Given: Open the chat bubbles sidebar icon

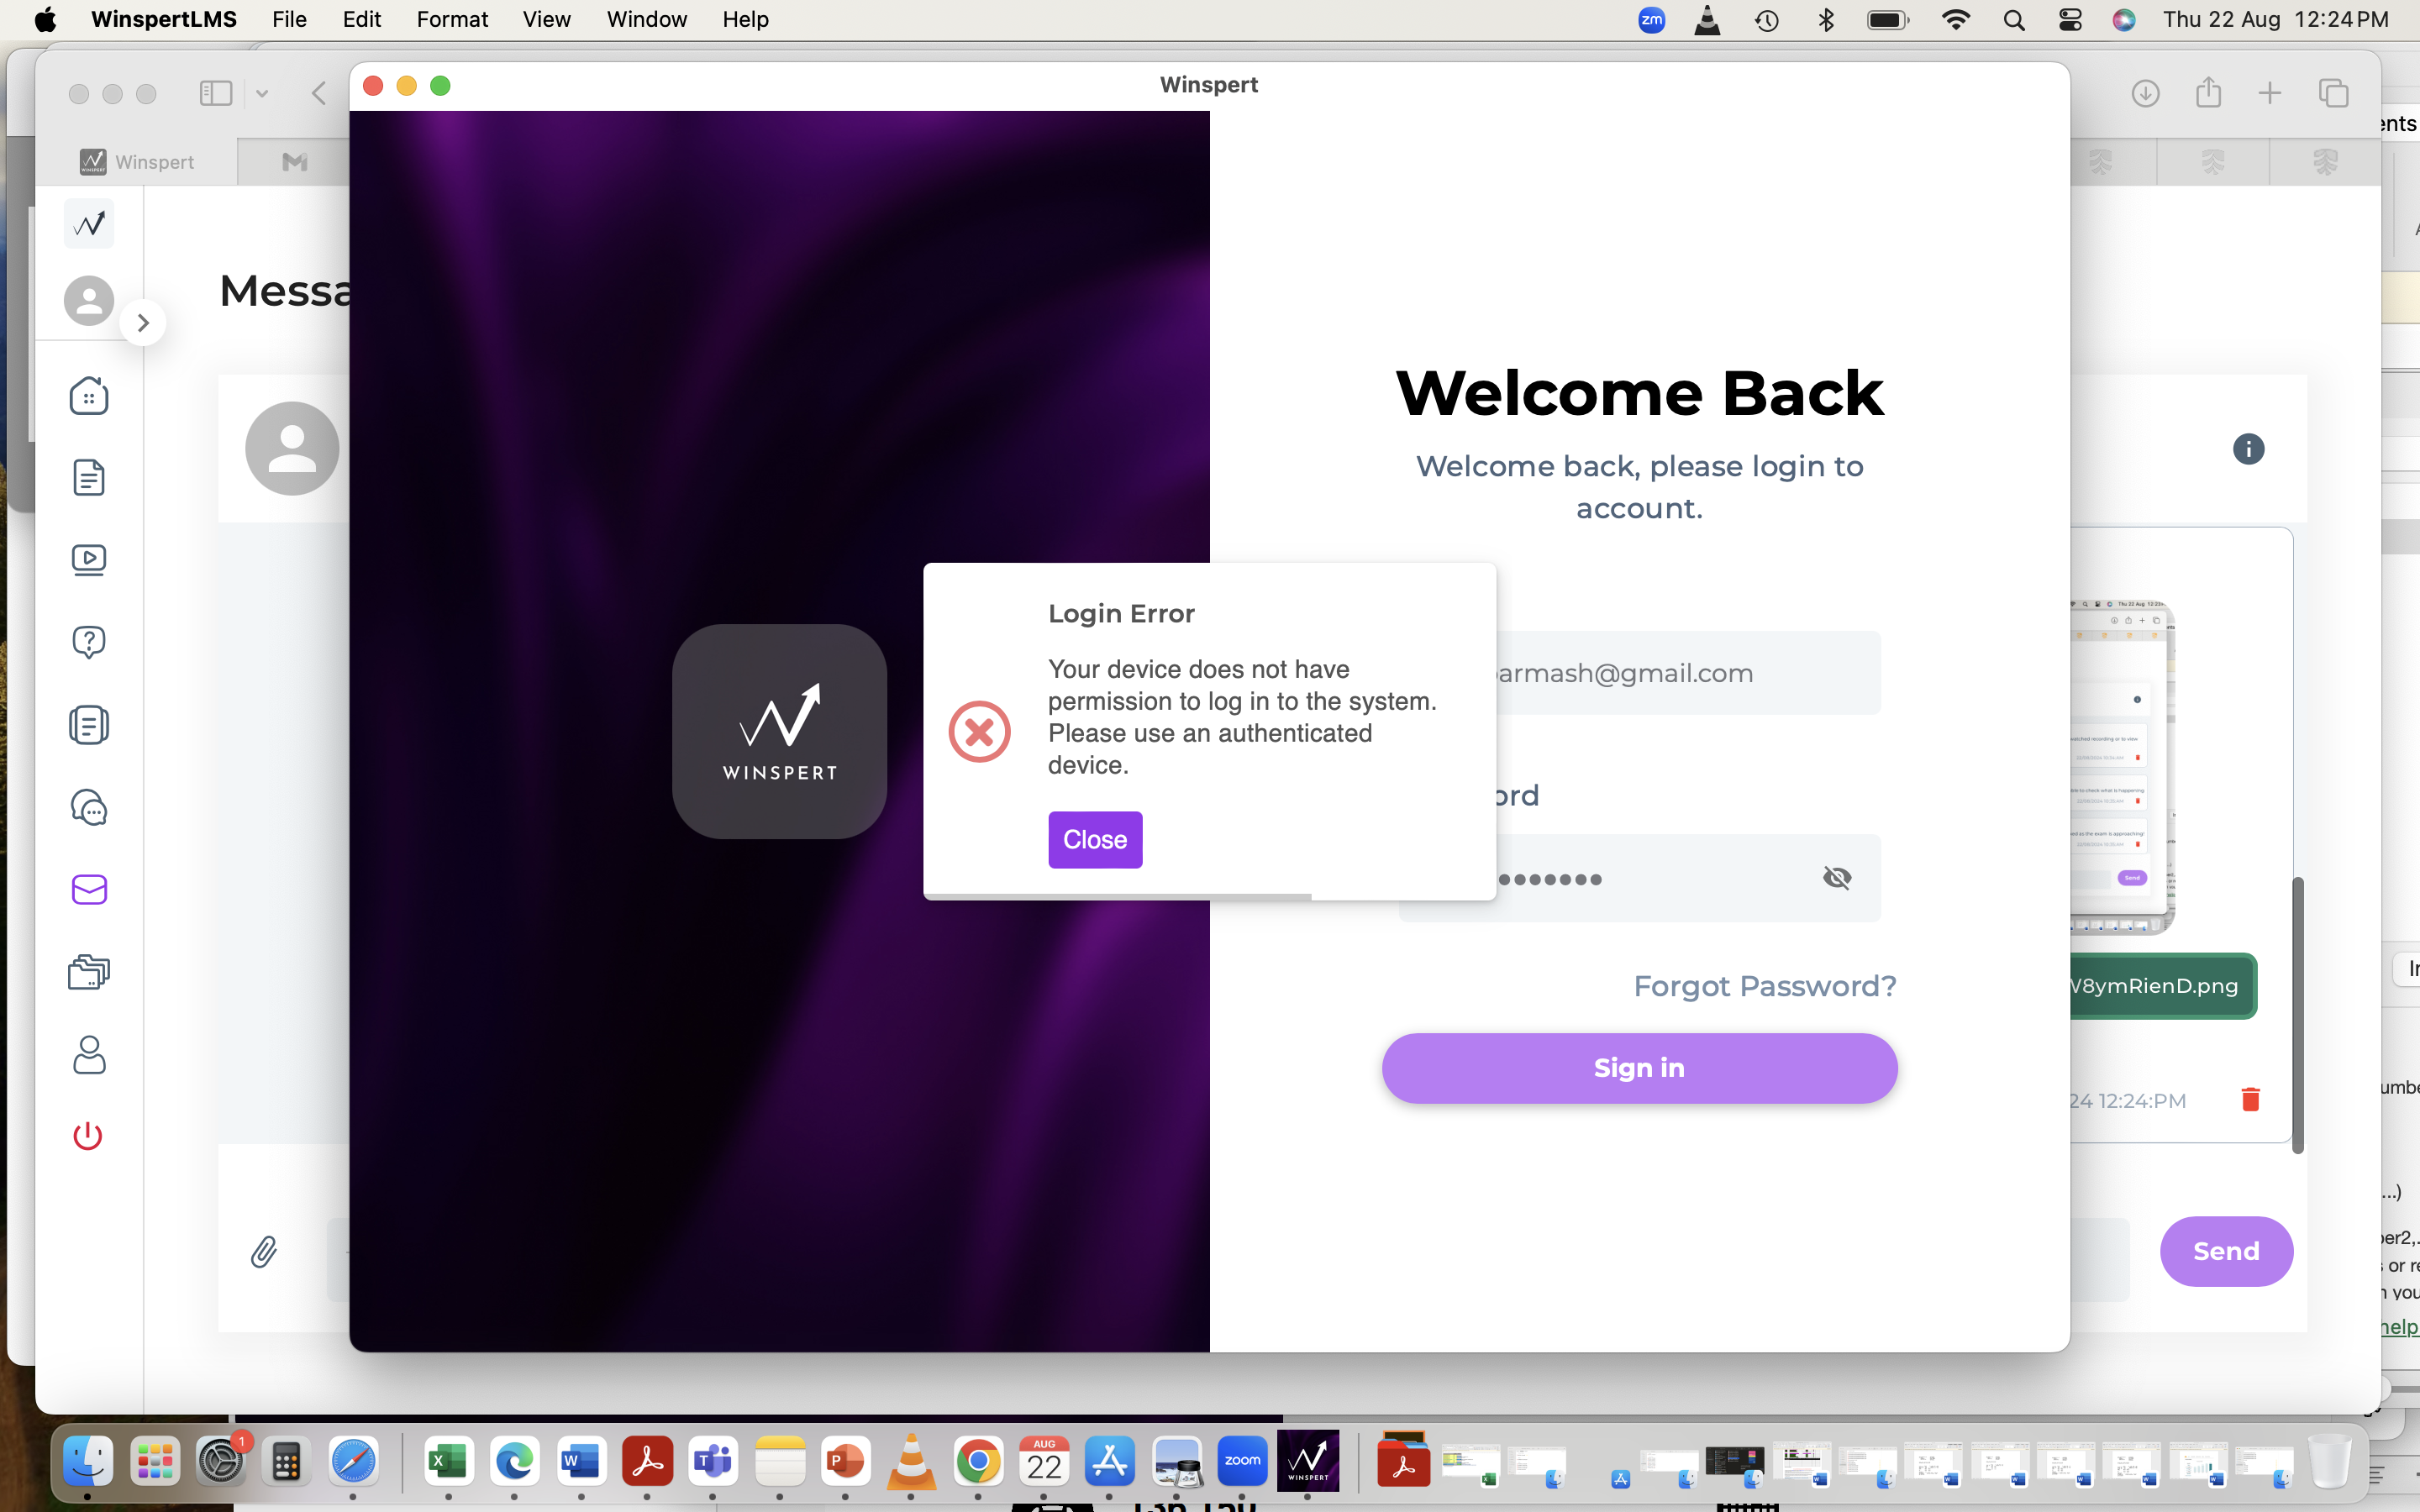Looking at the screenshot, I should click(x=89, y=807).
